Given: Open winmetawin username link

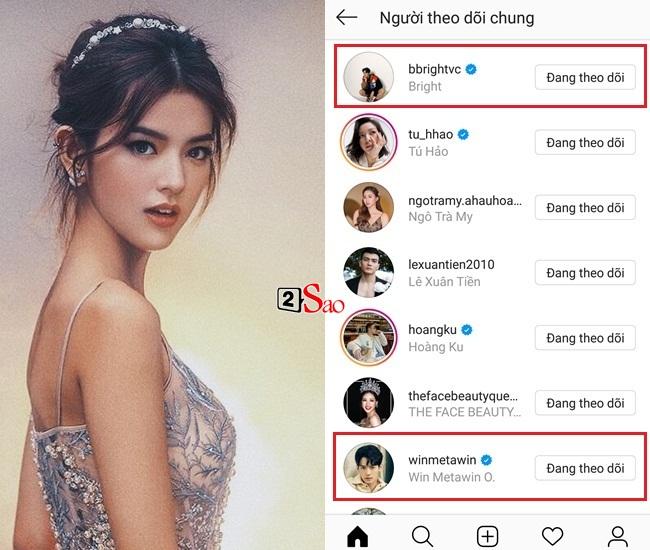Looking at the screenshot, I should click(442, 460).
